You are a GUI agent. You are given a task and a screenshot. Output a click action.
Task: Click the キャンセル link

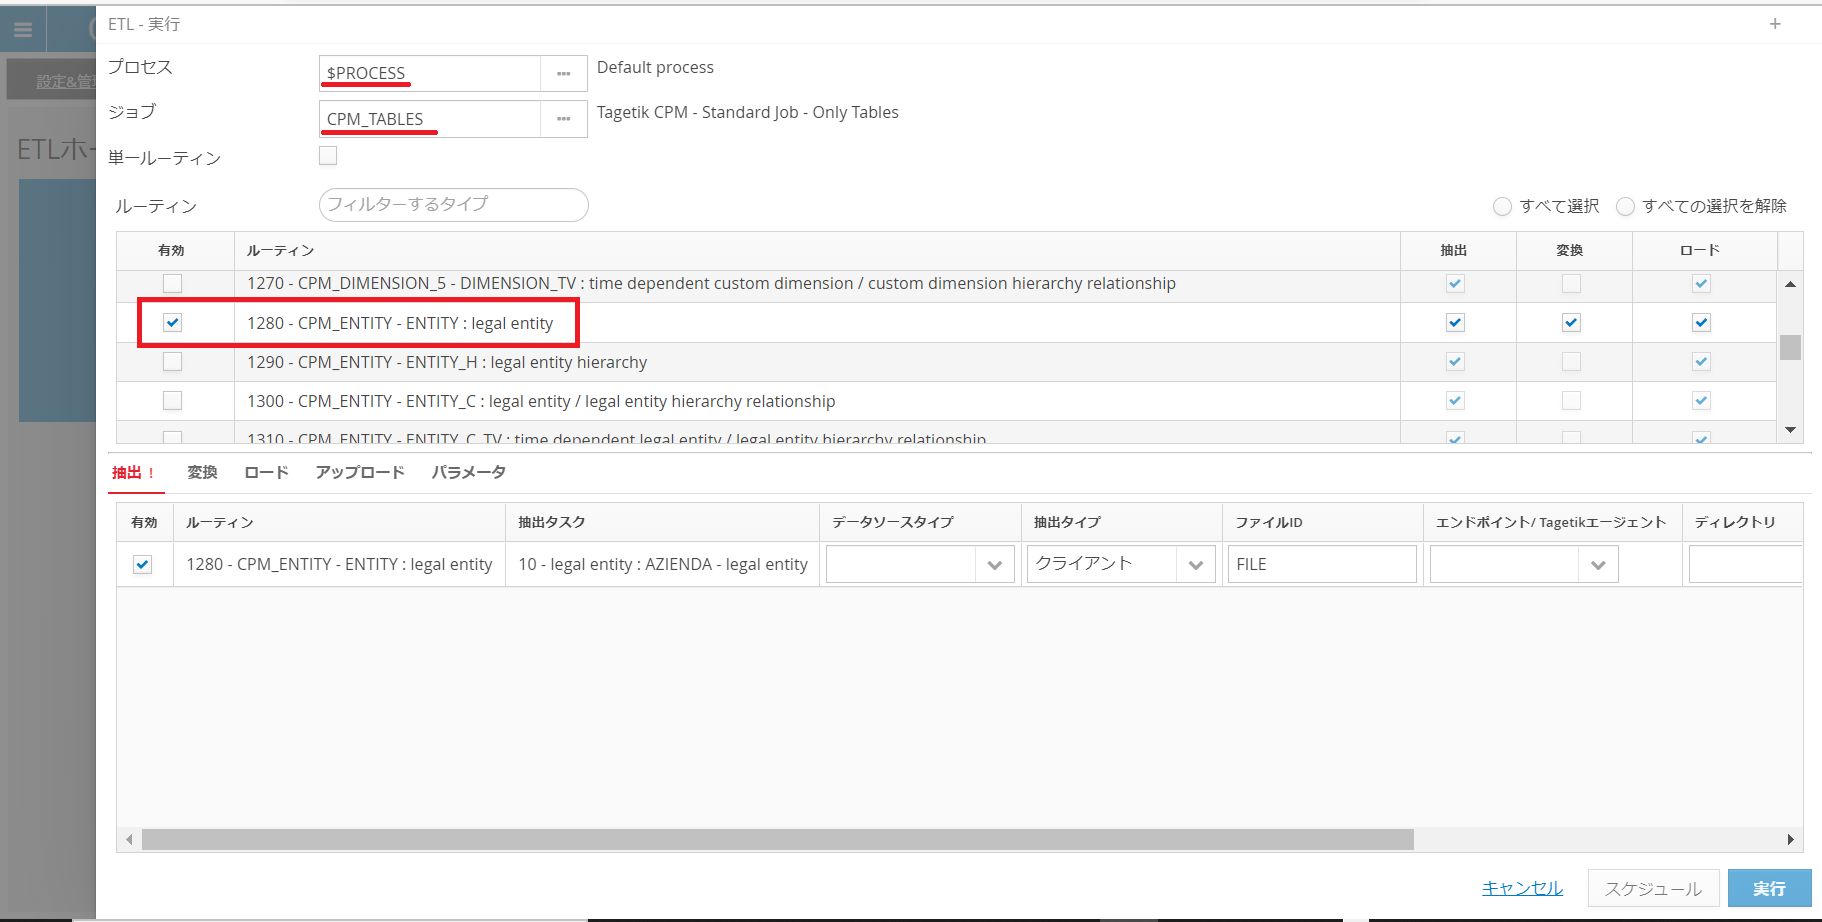(1522, 888)
